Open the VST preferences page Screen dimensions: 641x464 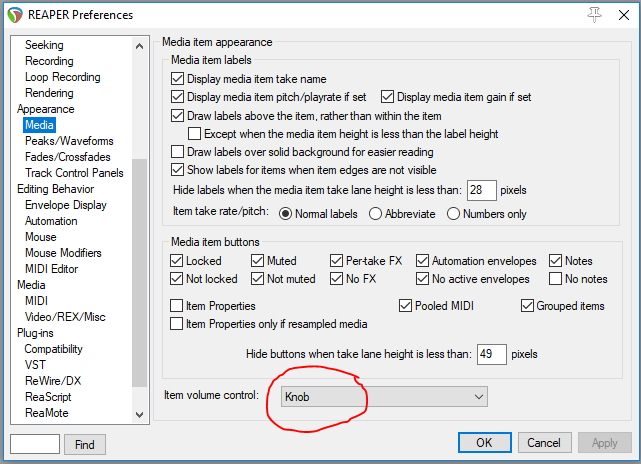click(x=35, y=365)
